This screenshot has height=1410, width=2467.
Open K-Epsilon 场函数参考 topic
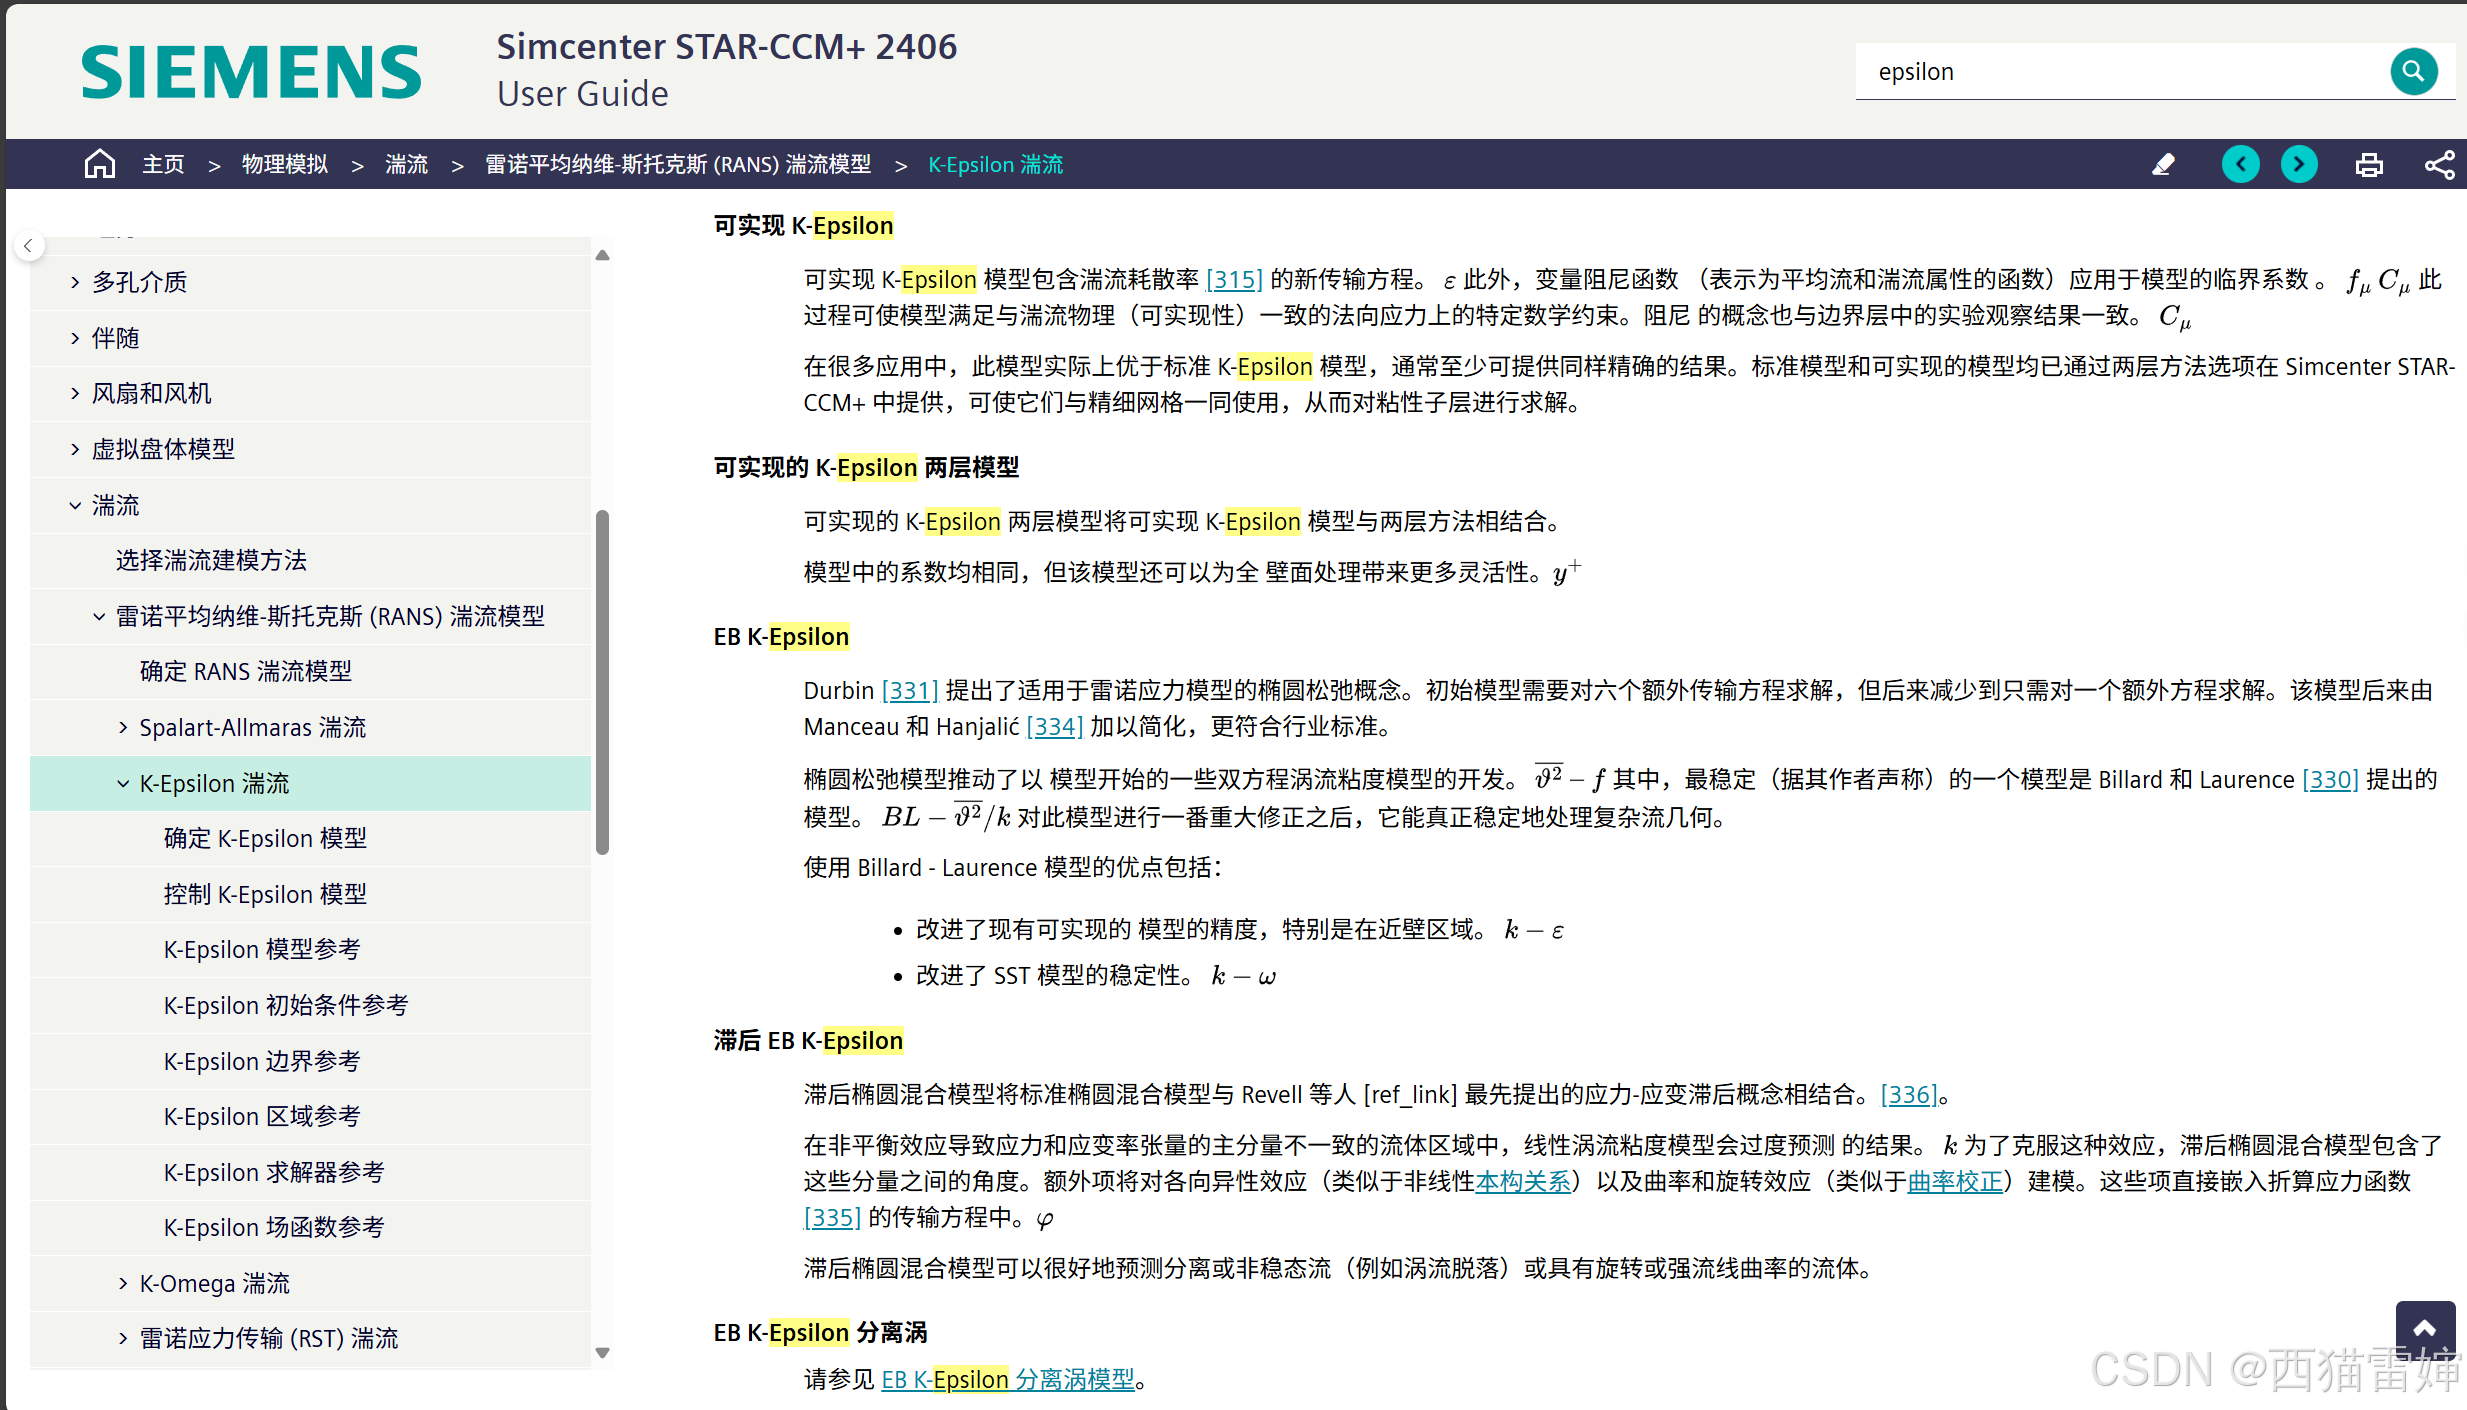click(274, 1227)
